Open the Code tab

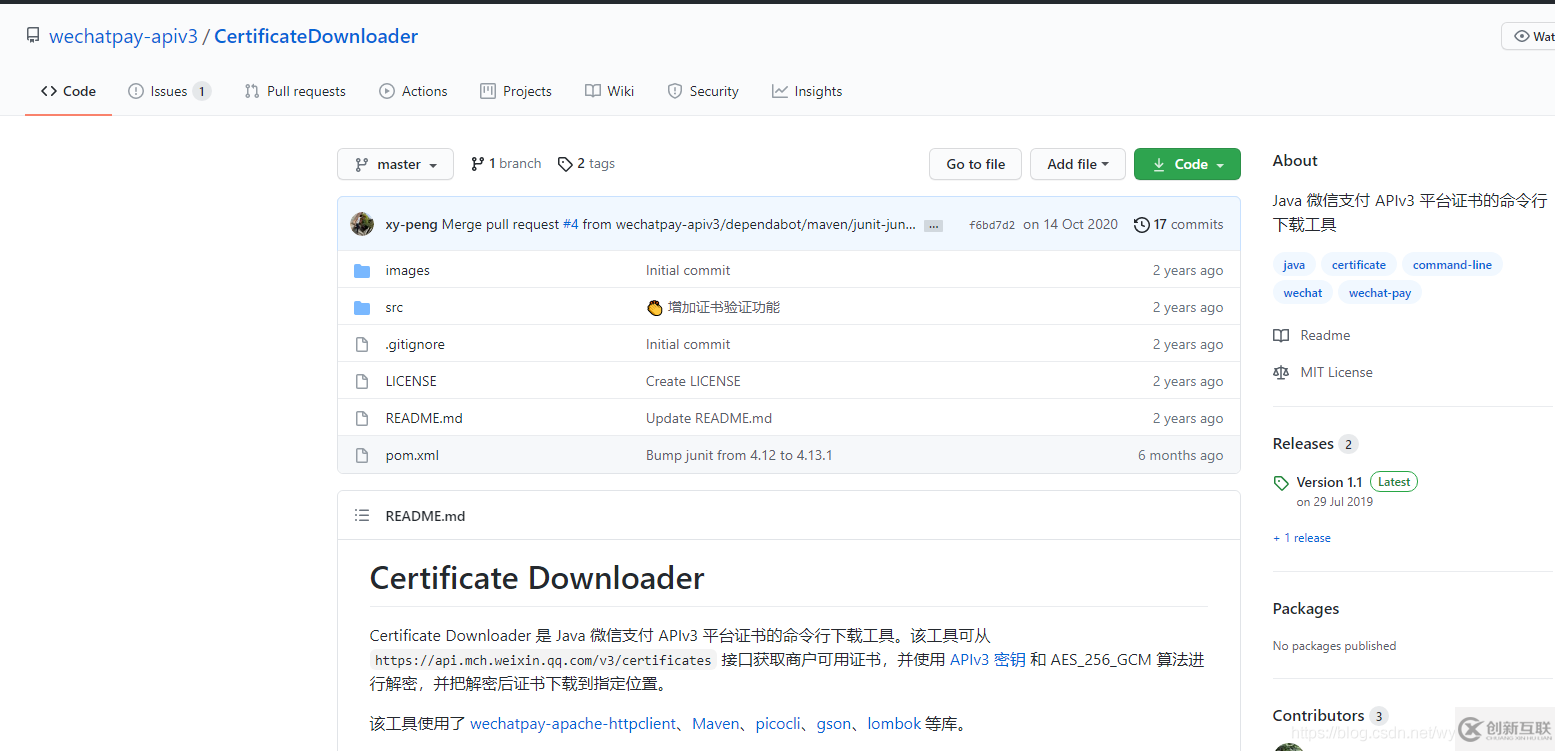[68, 91]
